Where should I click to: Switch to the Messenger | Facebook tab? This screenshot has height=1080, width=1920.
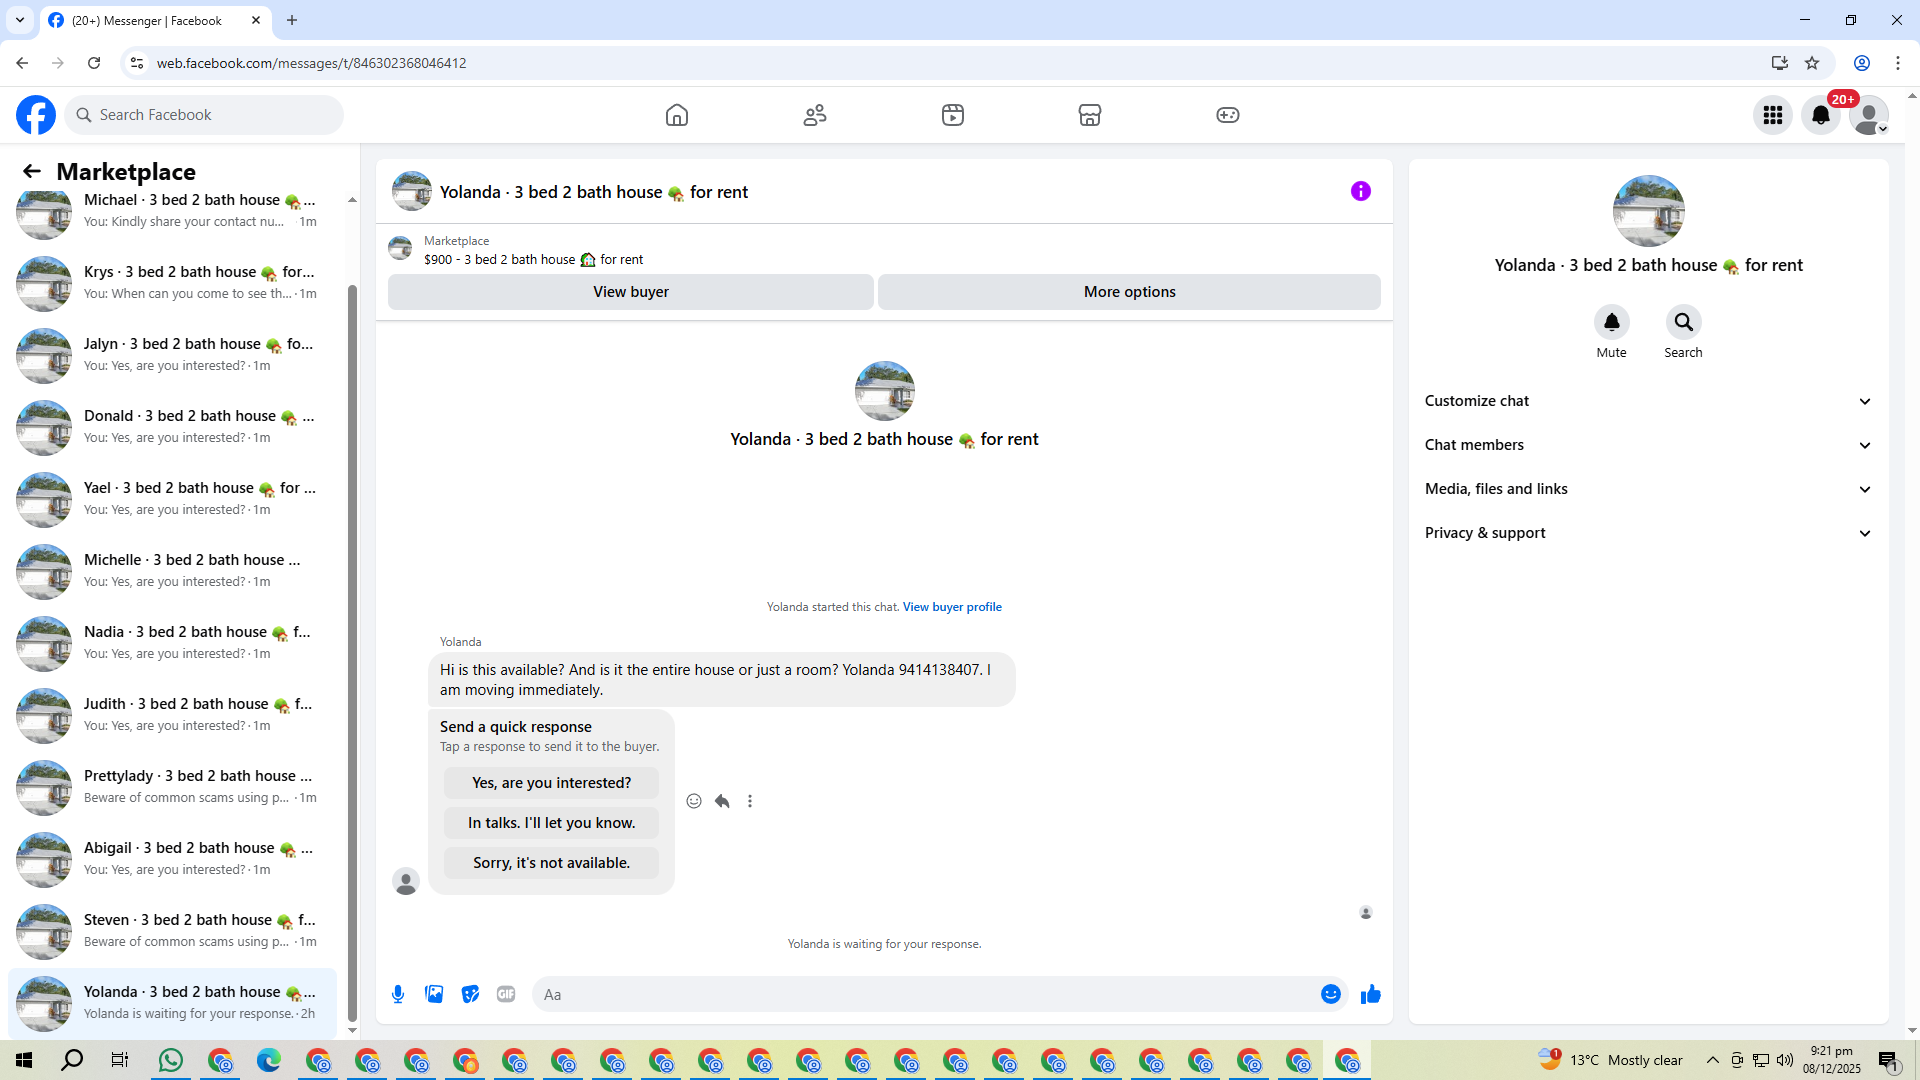pos(155,20)
